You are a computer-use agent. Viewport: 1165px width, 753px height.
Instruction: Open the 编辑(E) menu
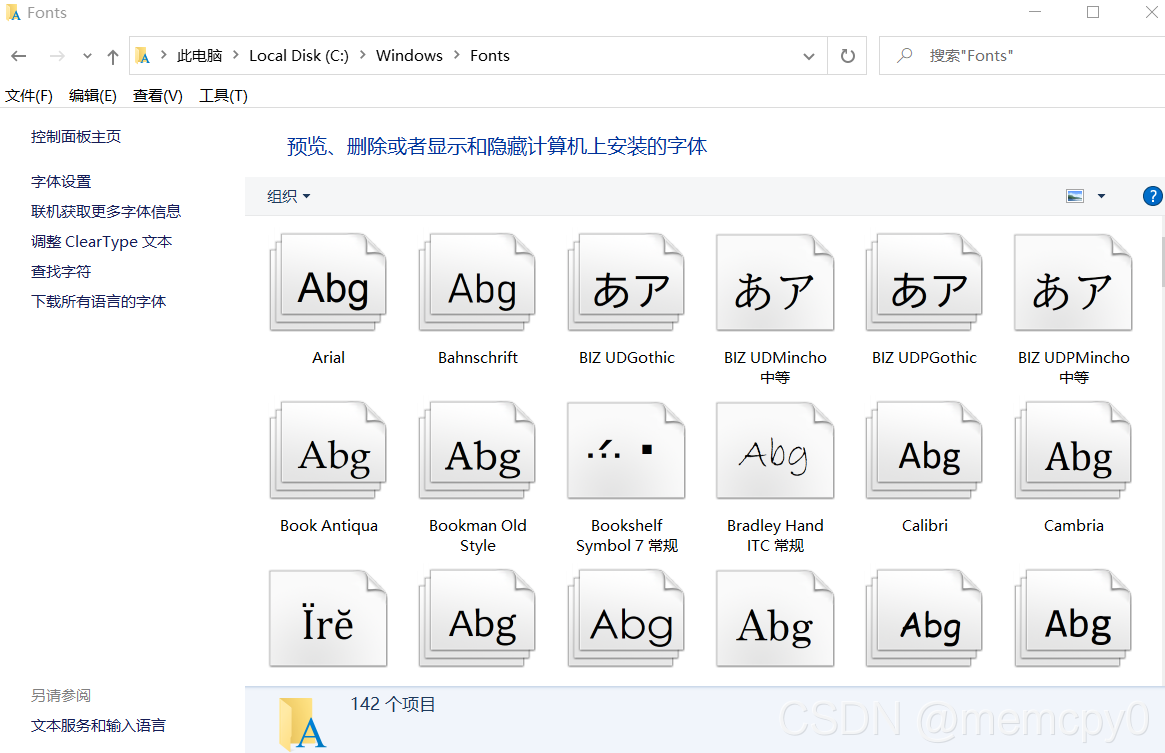(x=93, y=96)
